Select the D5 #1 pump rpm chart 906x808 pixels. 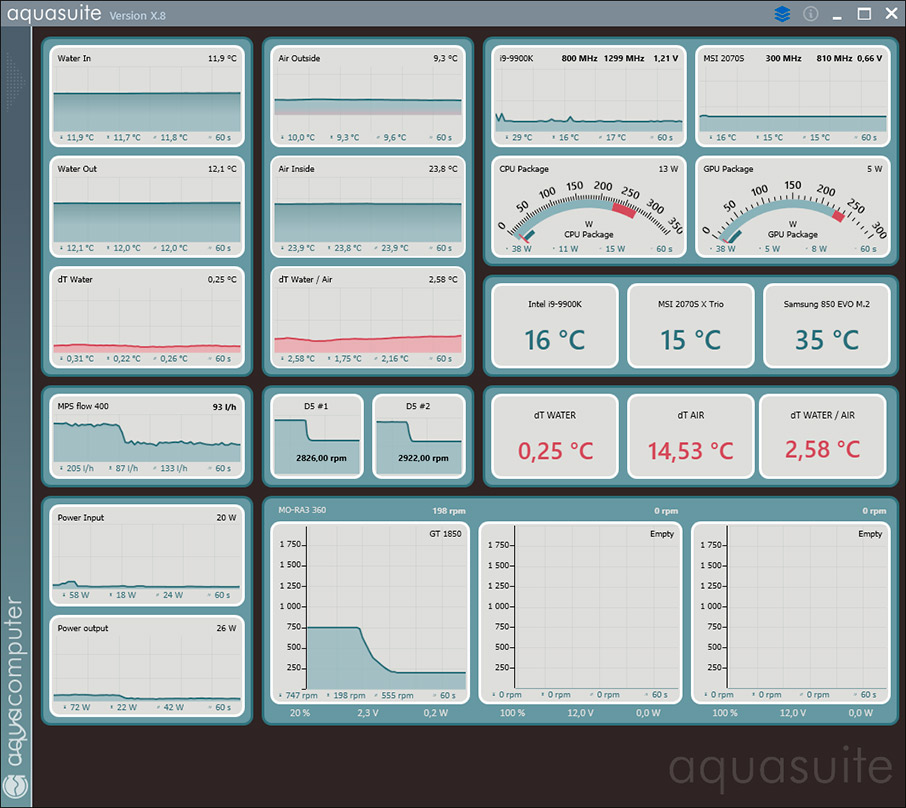click(x=317, y=436)
